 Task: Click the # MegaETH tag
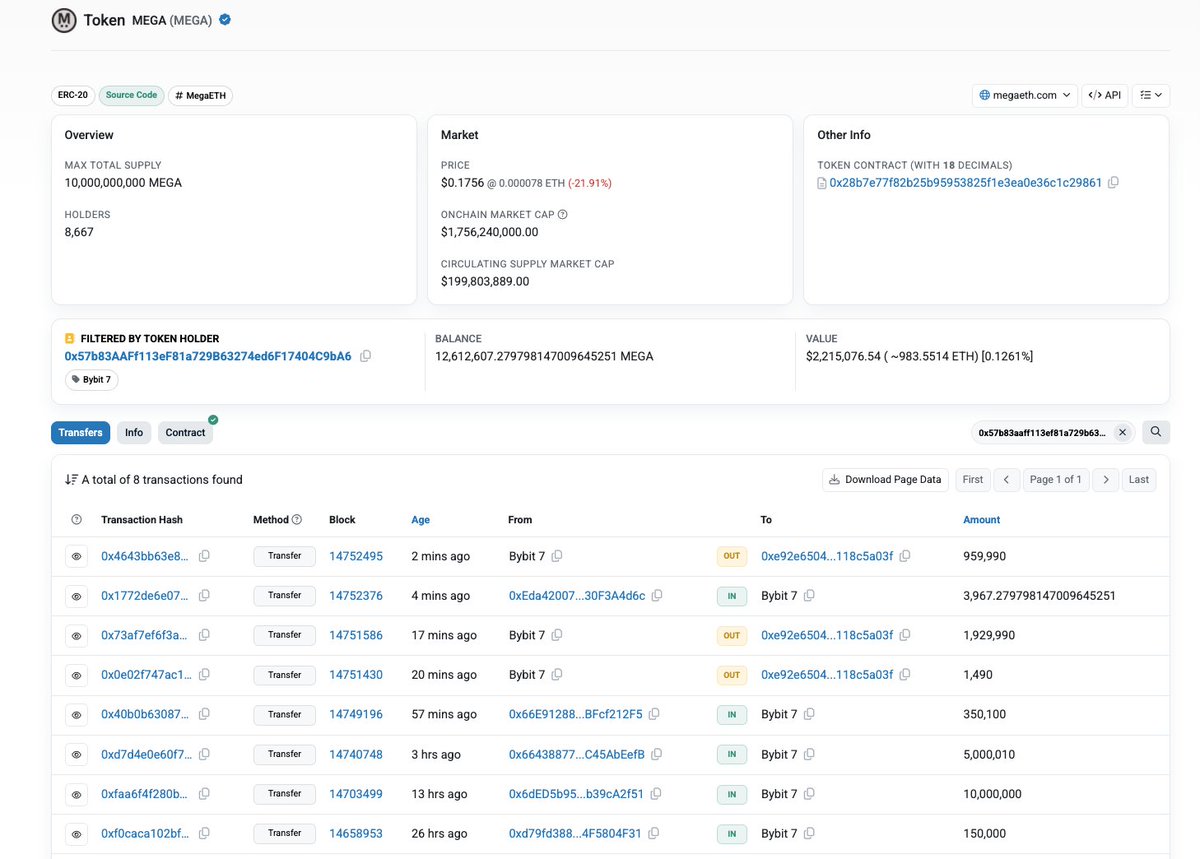[201, 95]
